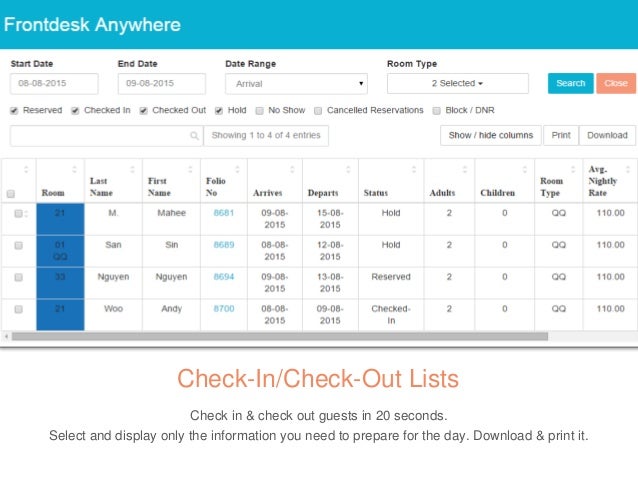Sort by Arrives column arrows

click(292, 169)
